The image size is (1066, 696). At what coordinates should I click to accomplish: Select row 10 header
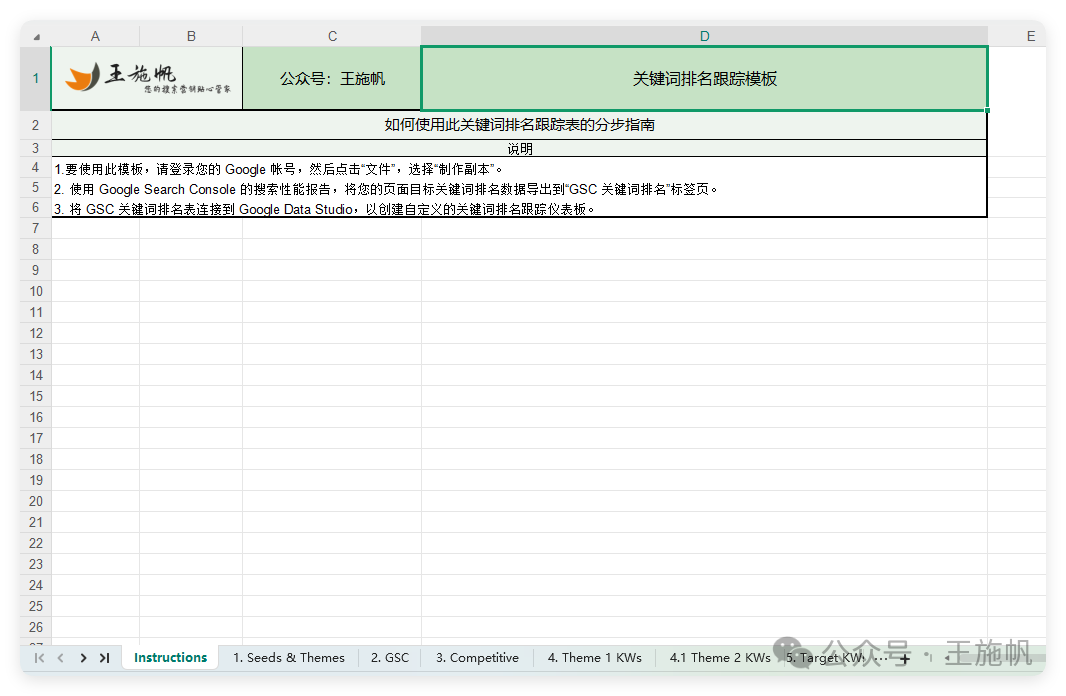pyautogui.click(x=35, y=292)
